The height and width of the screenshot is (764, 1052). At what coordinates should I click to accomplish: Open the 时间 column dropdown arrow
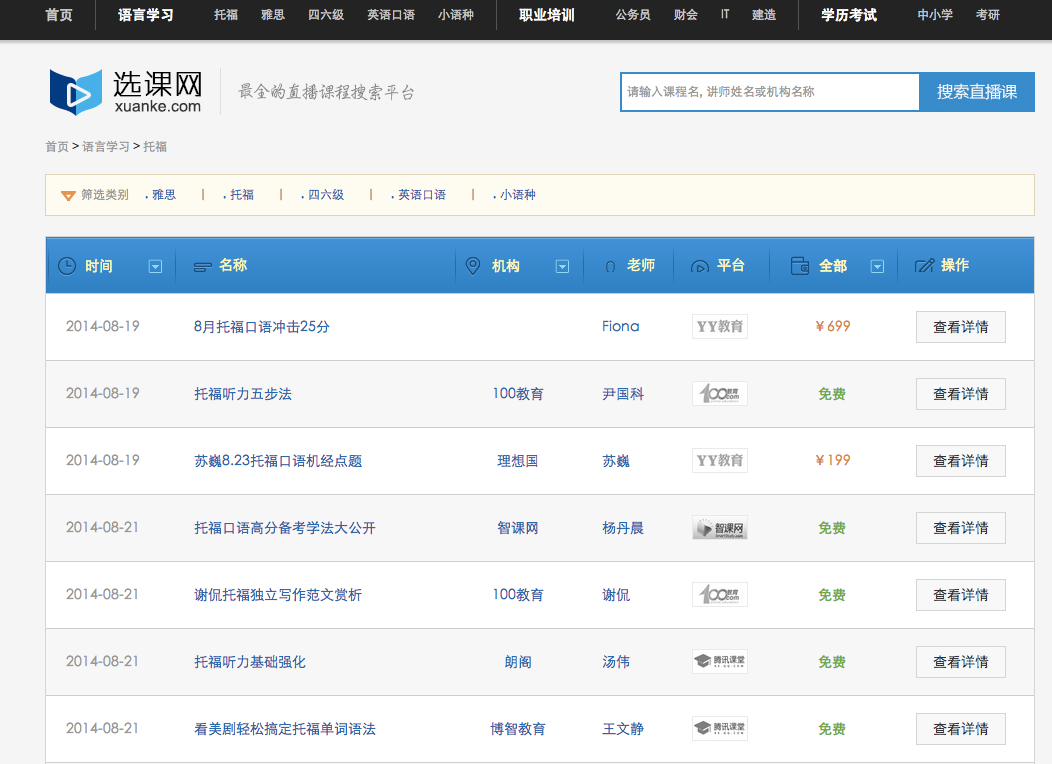155,266
